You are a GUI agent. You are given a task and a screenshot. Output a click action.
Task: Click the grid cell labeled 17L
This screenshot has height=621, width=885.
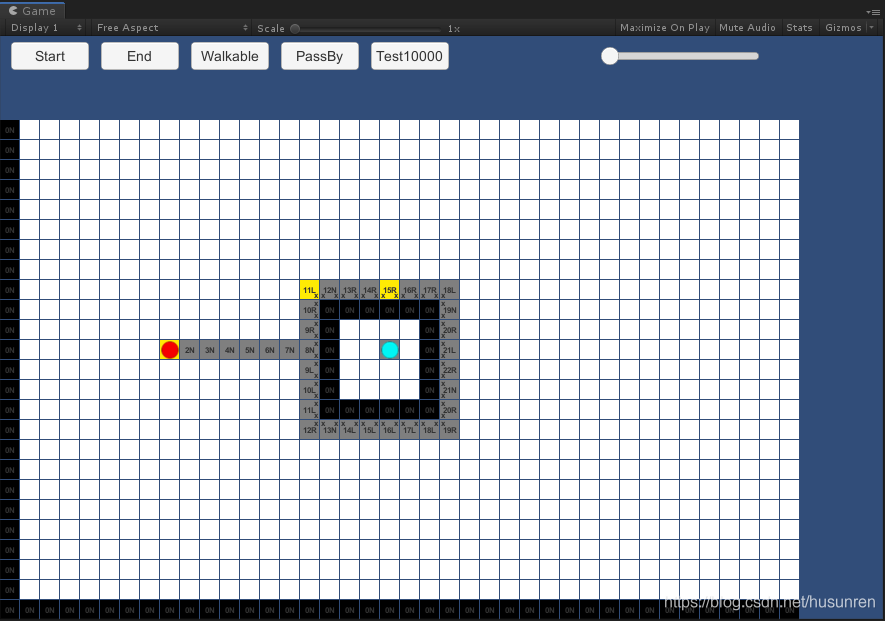[x=410, y=430]
